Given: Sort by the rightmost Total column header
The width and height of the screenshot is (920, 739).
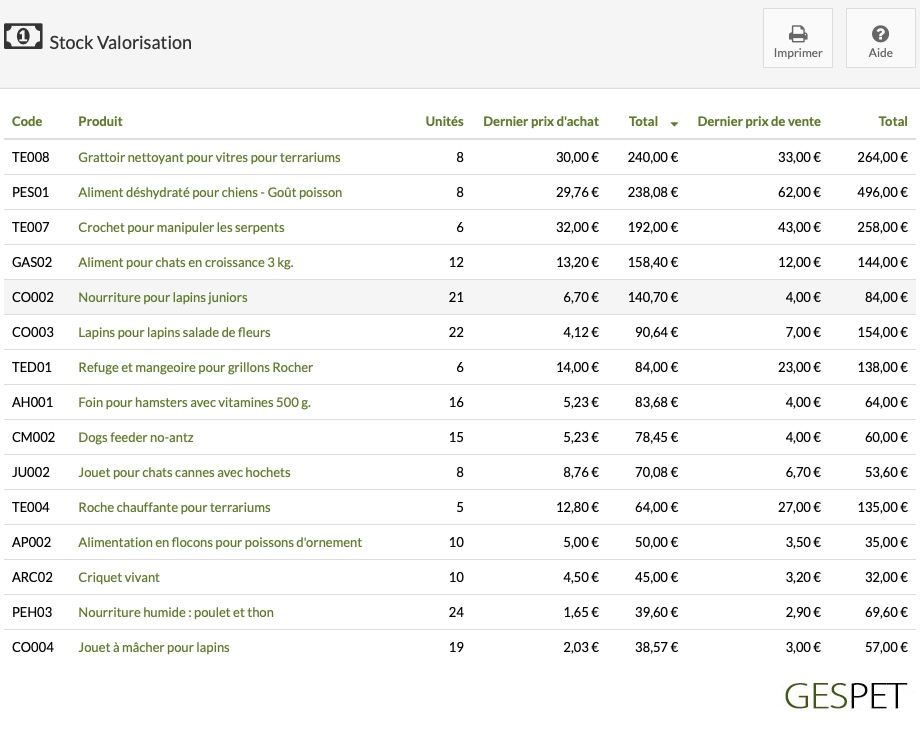Looking at the screenshot, I should (x=892, y=121).
